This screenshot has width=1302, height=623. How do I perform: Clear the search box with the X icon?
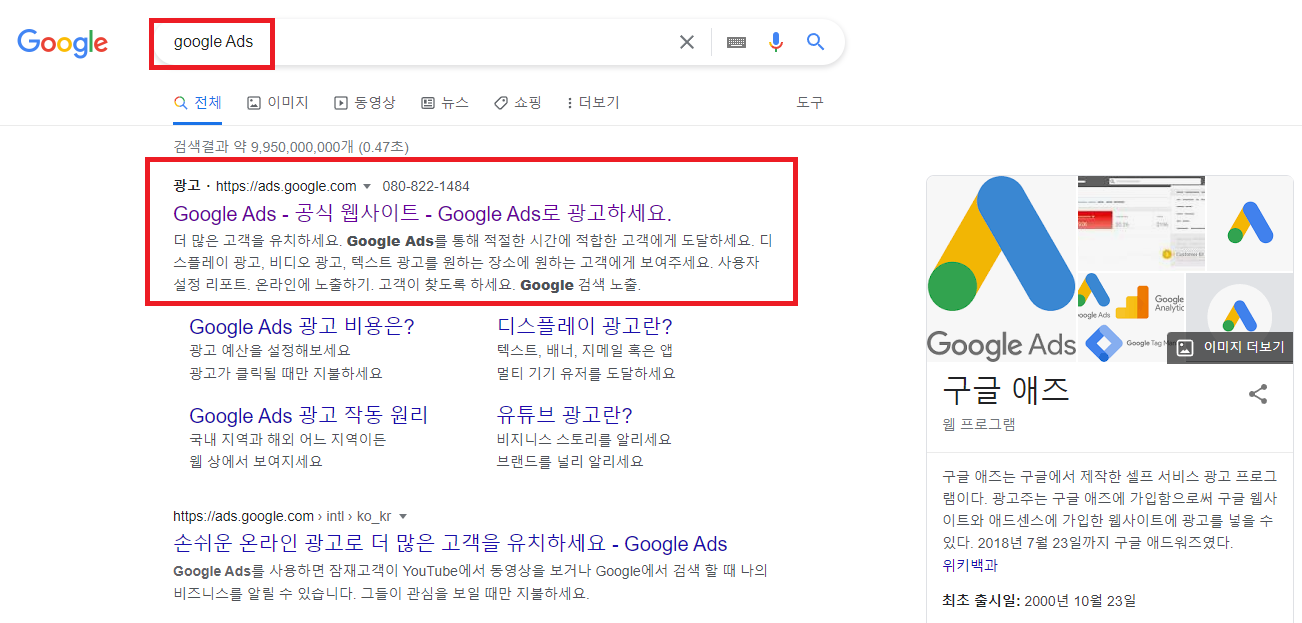coord(687,42)
